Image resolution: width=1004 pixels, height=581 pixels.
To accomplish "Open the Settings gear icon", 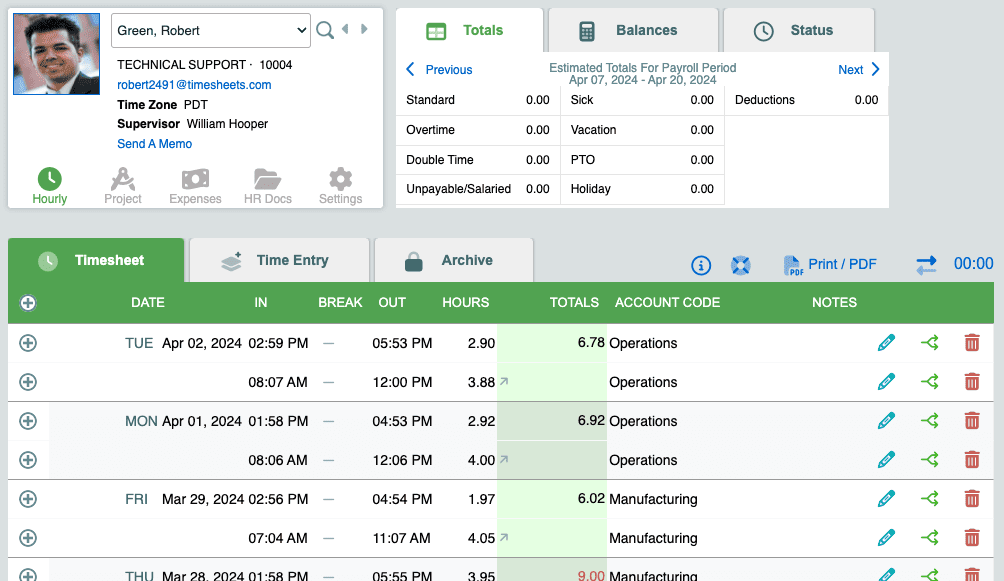I will (x=339, y=178).
